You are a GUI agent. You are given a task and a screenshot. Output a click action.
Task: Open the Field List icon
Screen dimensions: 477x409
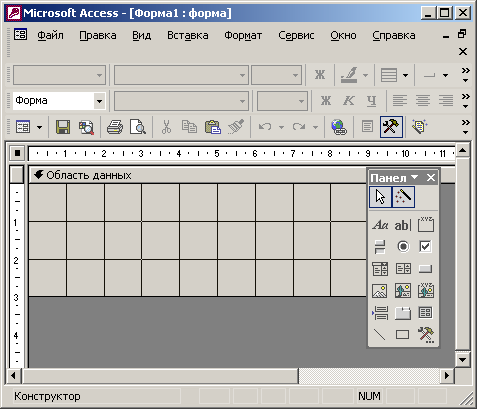tap(367, 127)
